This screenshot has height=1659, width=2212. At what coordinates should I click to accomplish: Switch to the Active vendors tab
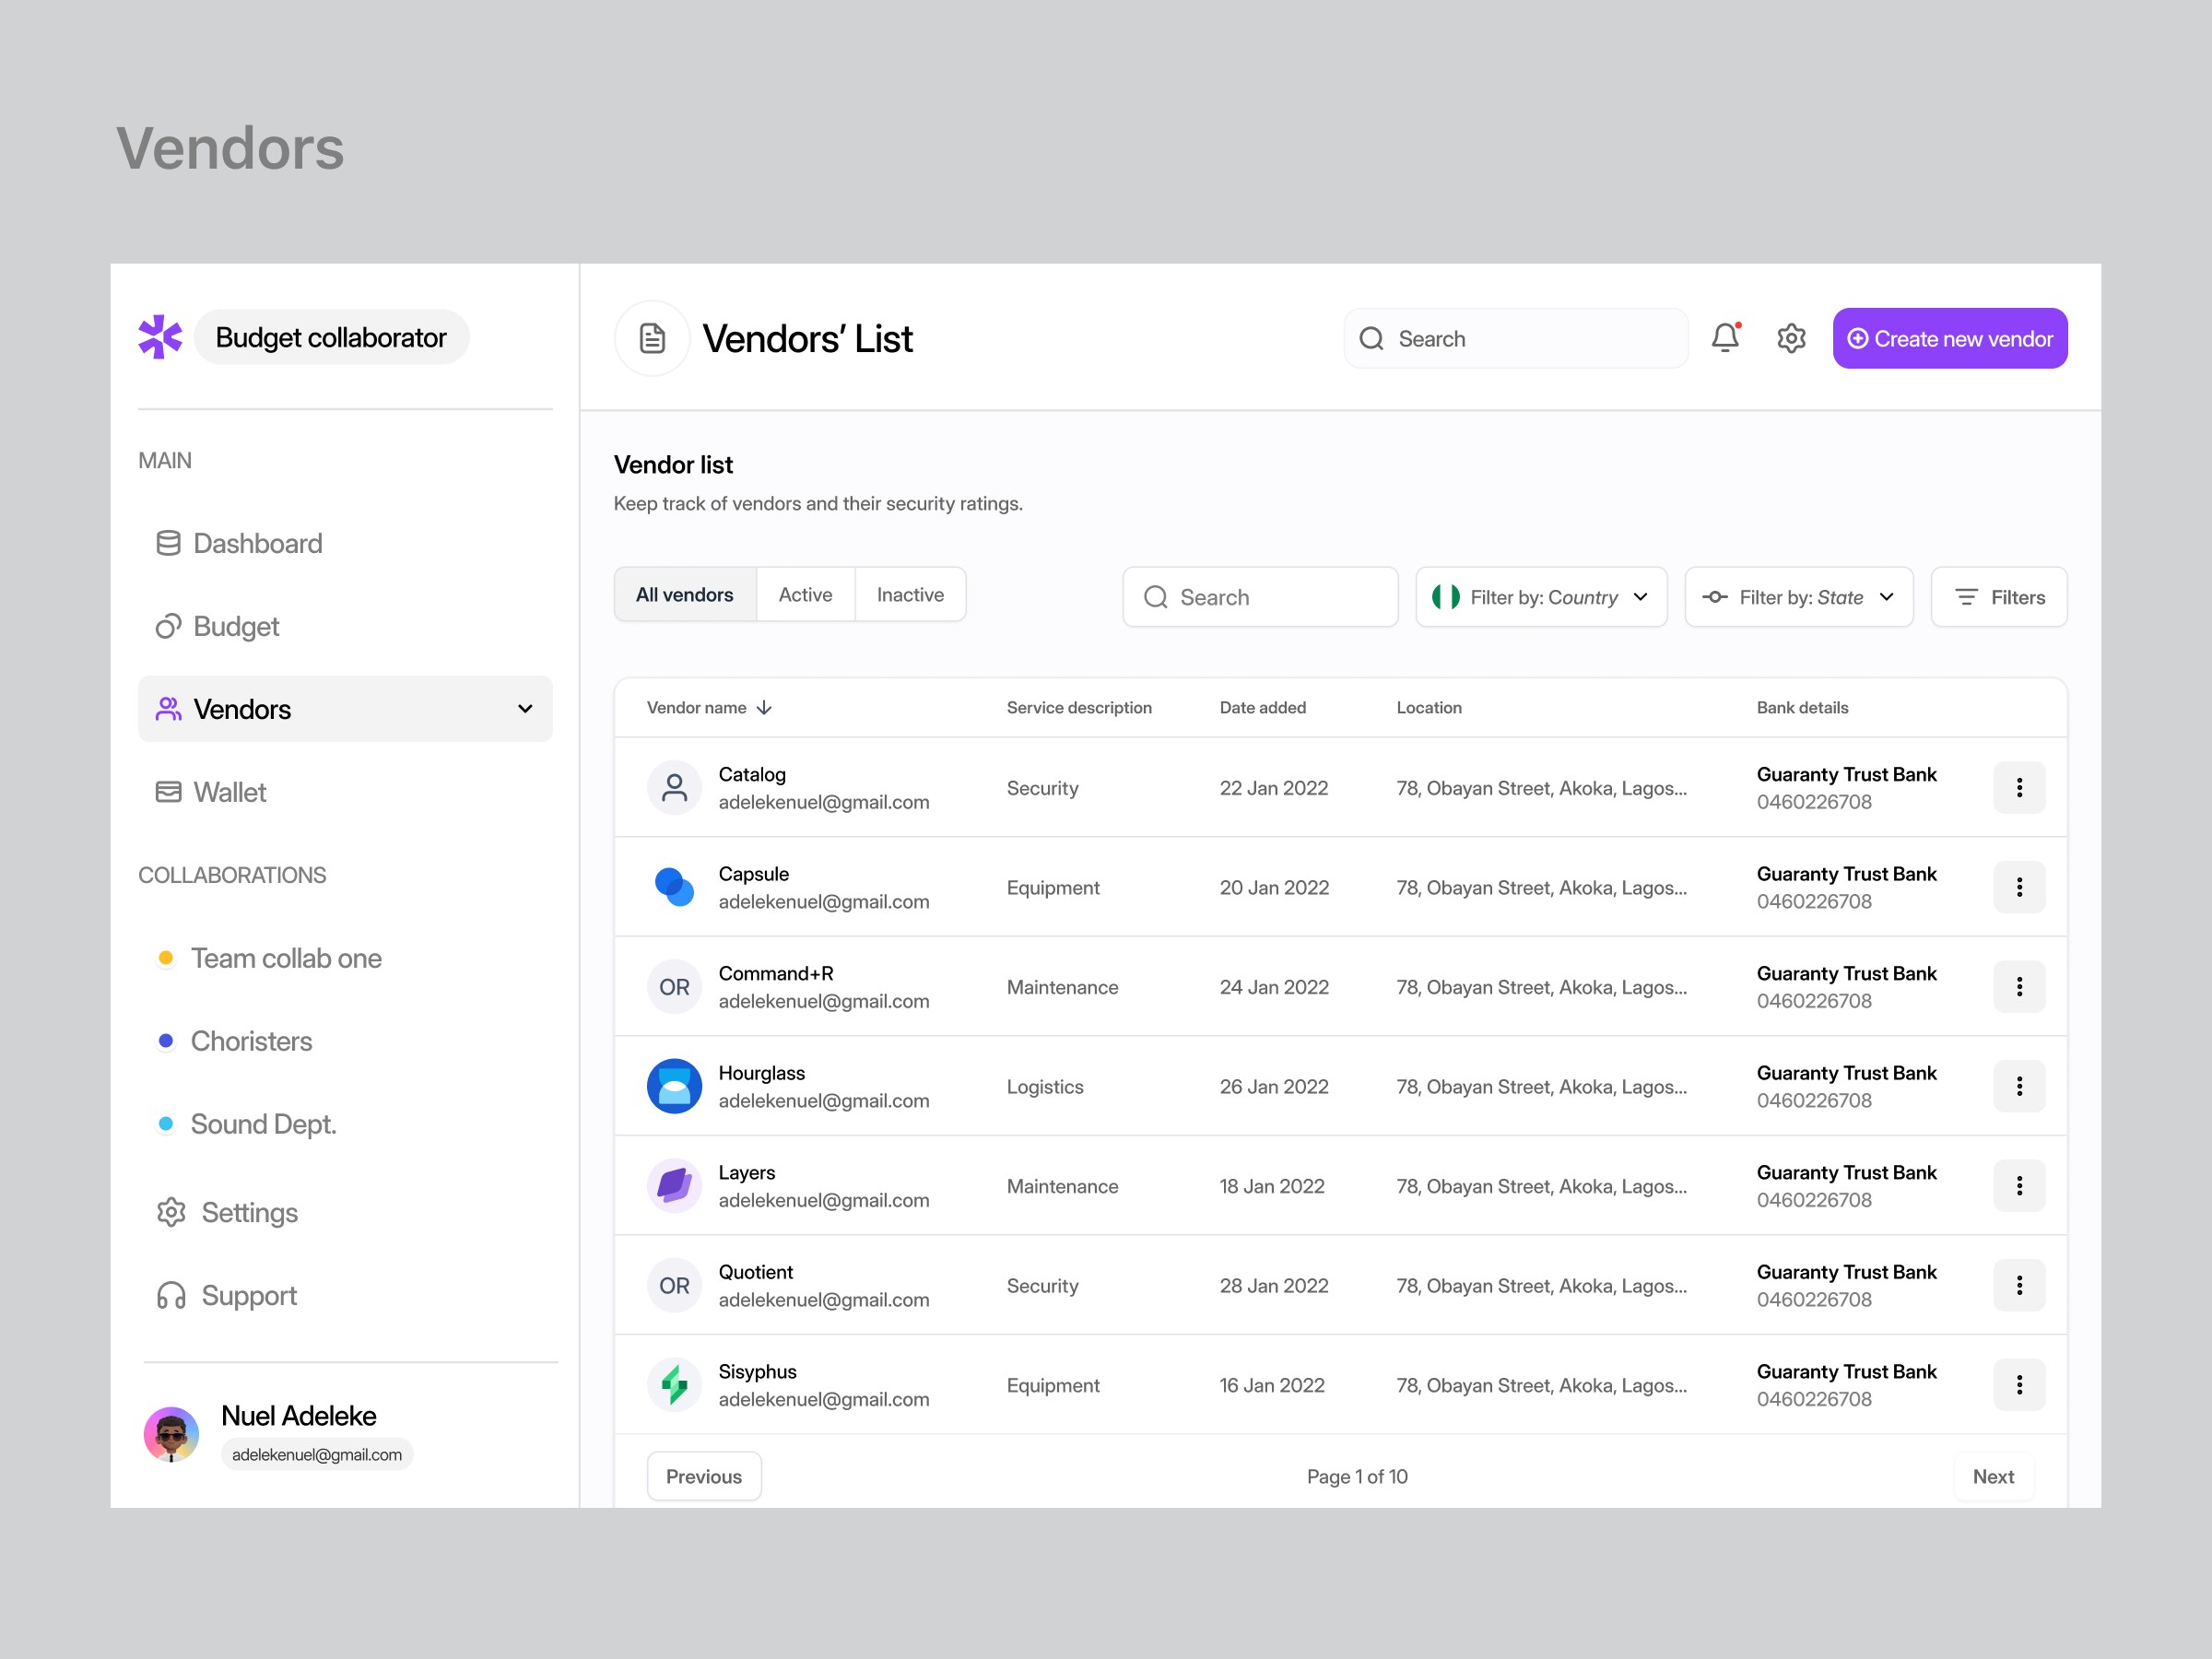pyautogui.click(x=805, y=595)
